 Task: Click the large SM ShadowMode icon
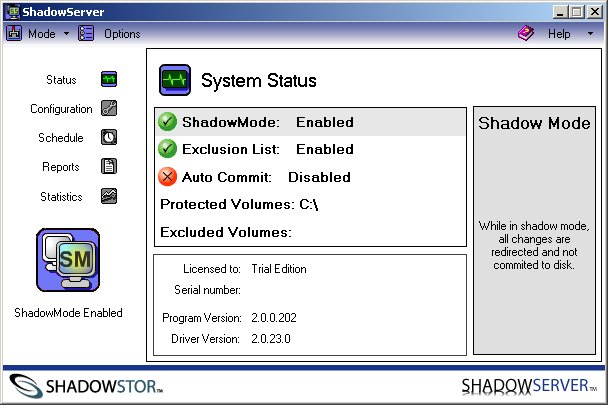click(x=68, y=260)
